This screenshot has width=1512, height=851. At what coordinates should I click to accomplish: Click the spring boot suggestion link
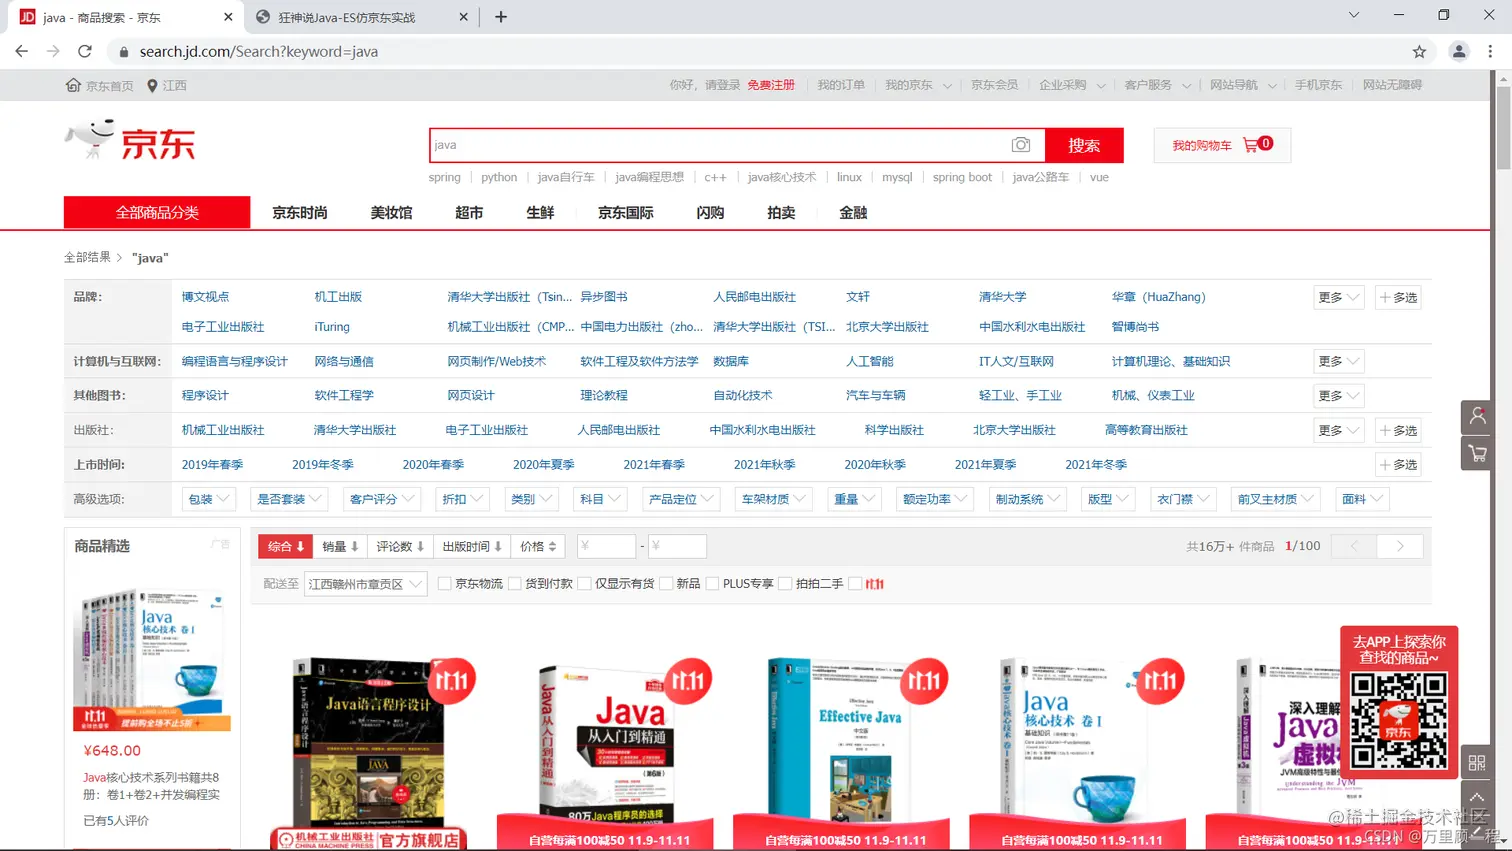click(x=962, y=177)
